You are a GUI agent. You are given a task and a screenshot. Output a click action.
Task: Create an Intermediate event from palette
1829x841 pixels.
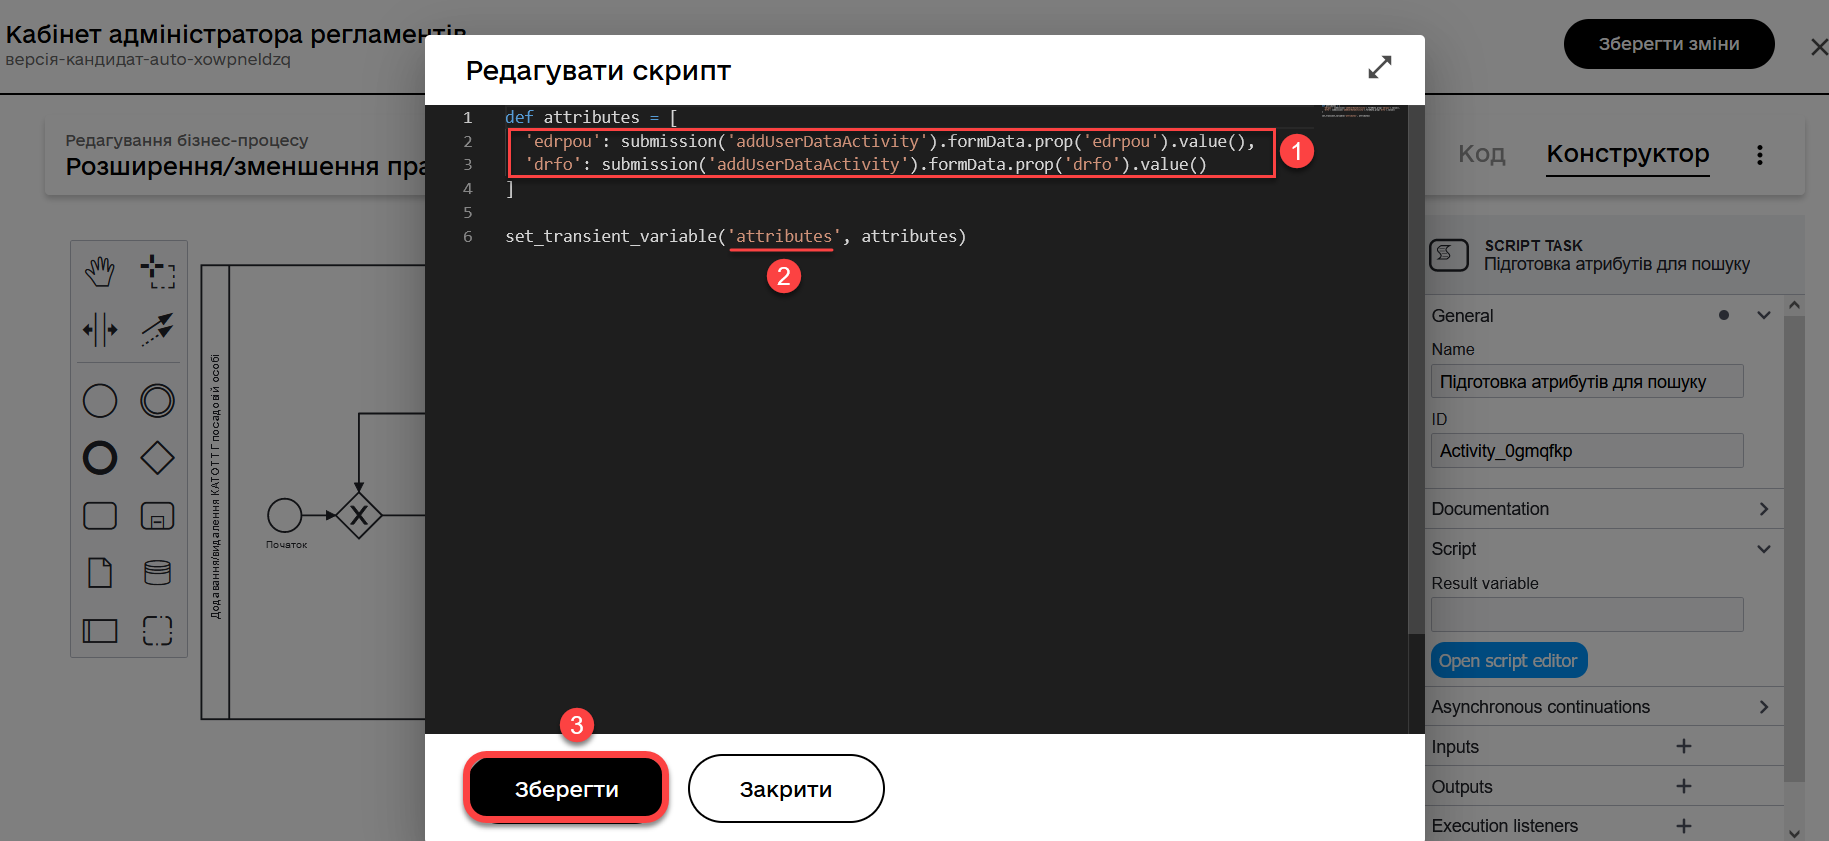157,401
